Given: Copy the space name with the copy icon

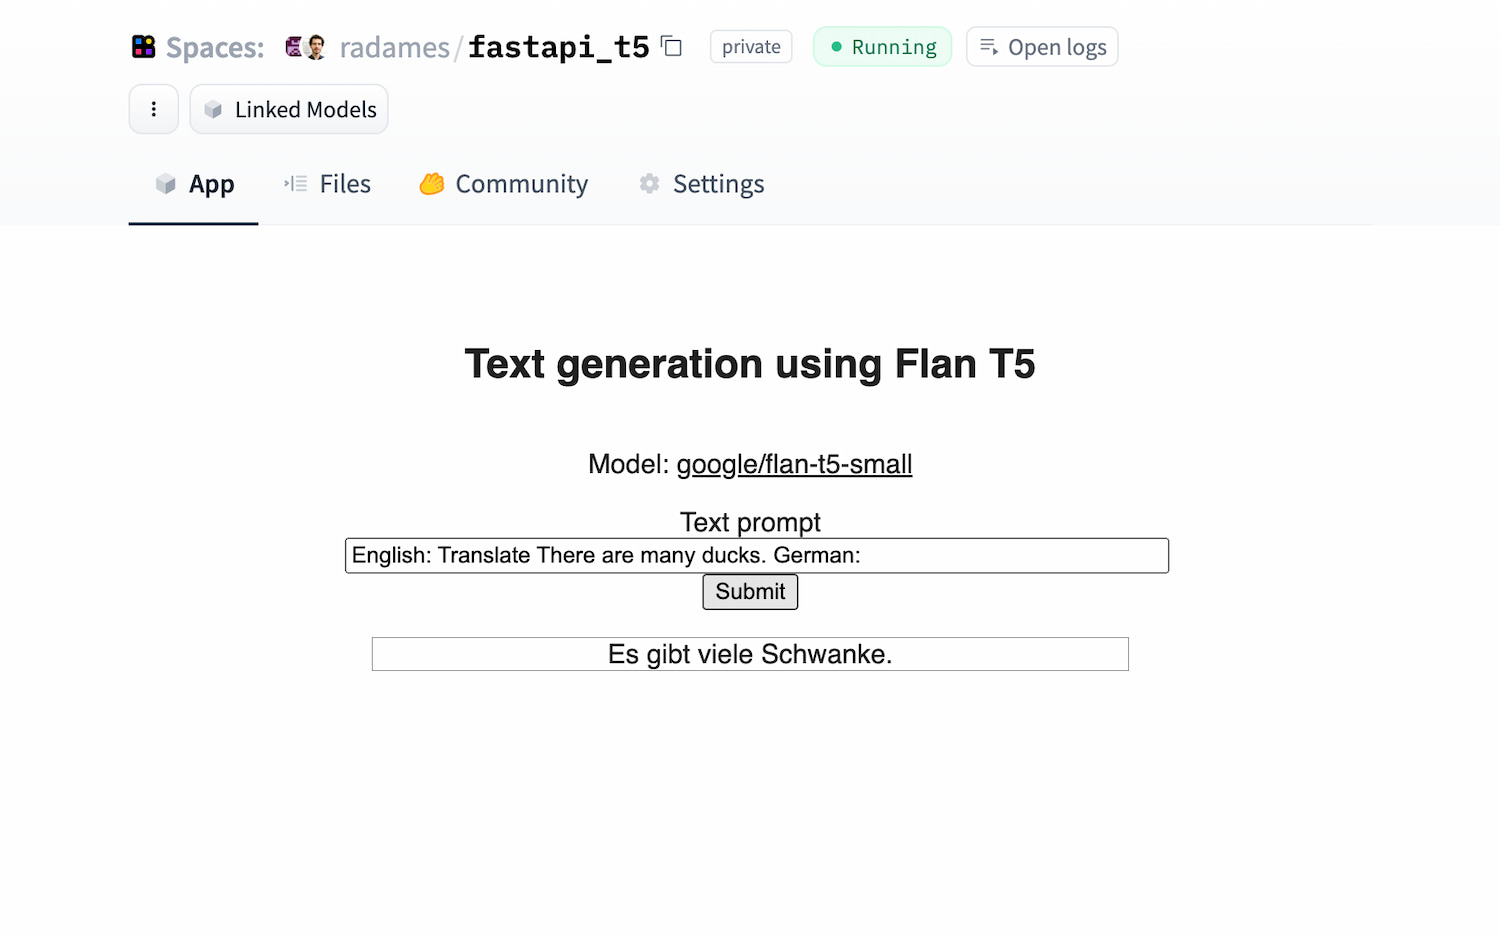Looking at the screenshot, I should tap(672, 47).
